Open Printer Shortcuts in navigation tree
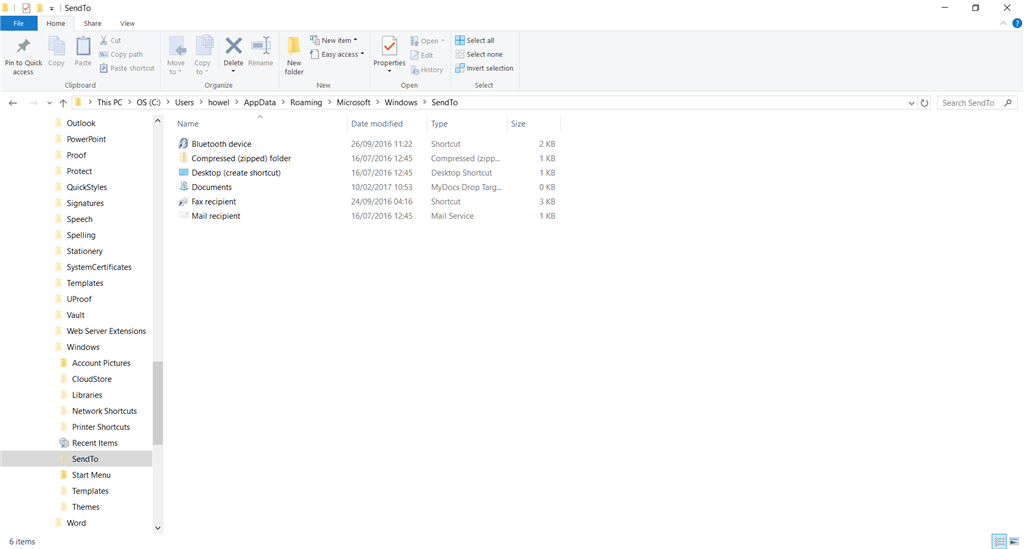Screen dimensions: 1024x549 (x=101, y=426)
